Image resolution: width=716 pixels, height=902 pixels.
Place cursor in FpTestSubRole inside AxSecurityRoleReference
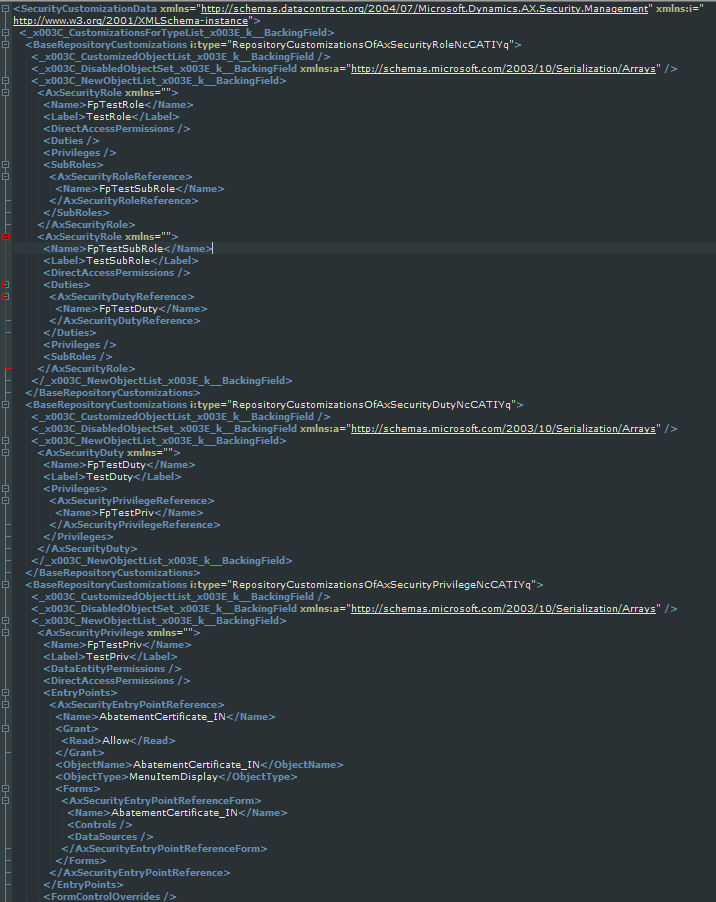pos(137,189)
